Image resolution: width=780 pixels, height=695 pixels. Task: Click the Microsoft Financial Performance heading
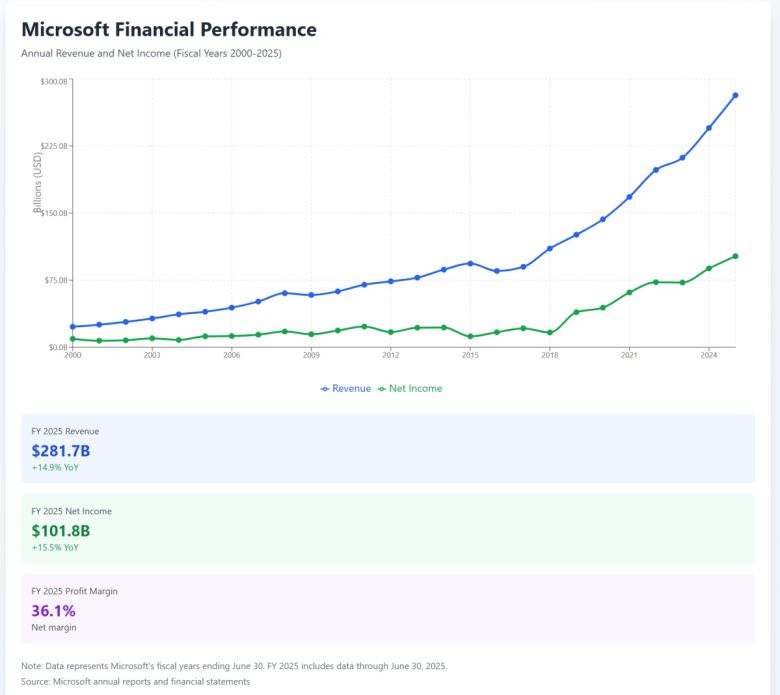click(x=169, y=30)
